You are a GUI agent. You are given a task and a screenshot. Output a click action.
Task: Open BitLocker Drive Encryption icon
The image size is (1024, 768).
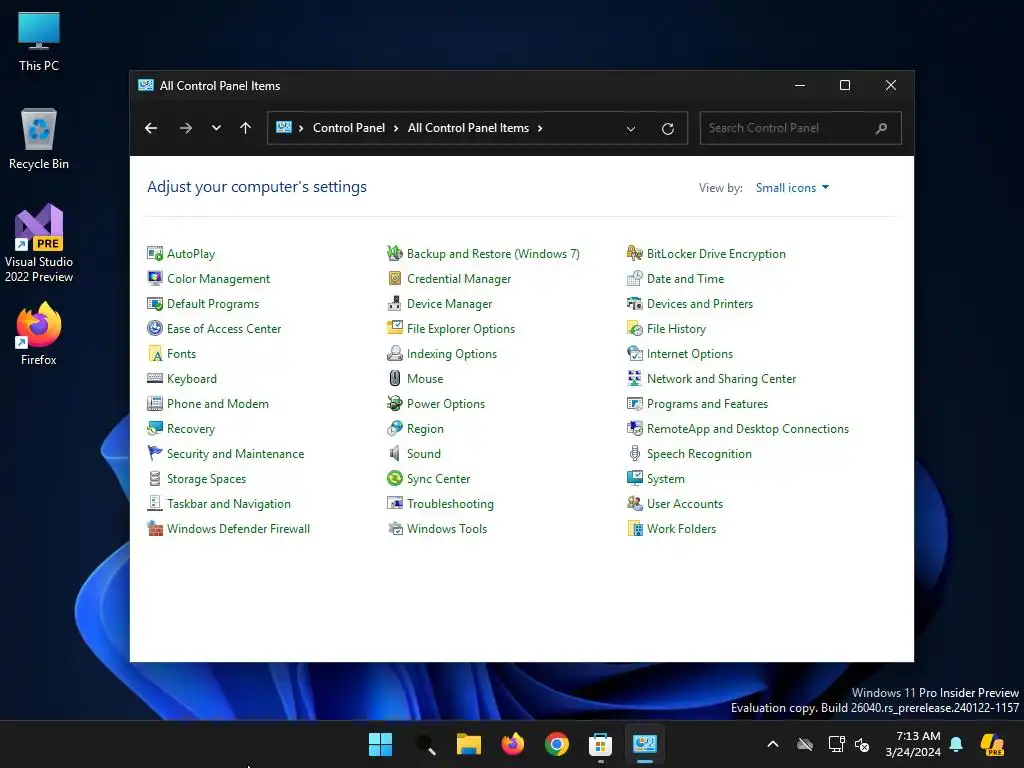tap(635, 253)
